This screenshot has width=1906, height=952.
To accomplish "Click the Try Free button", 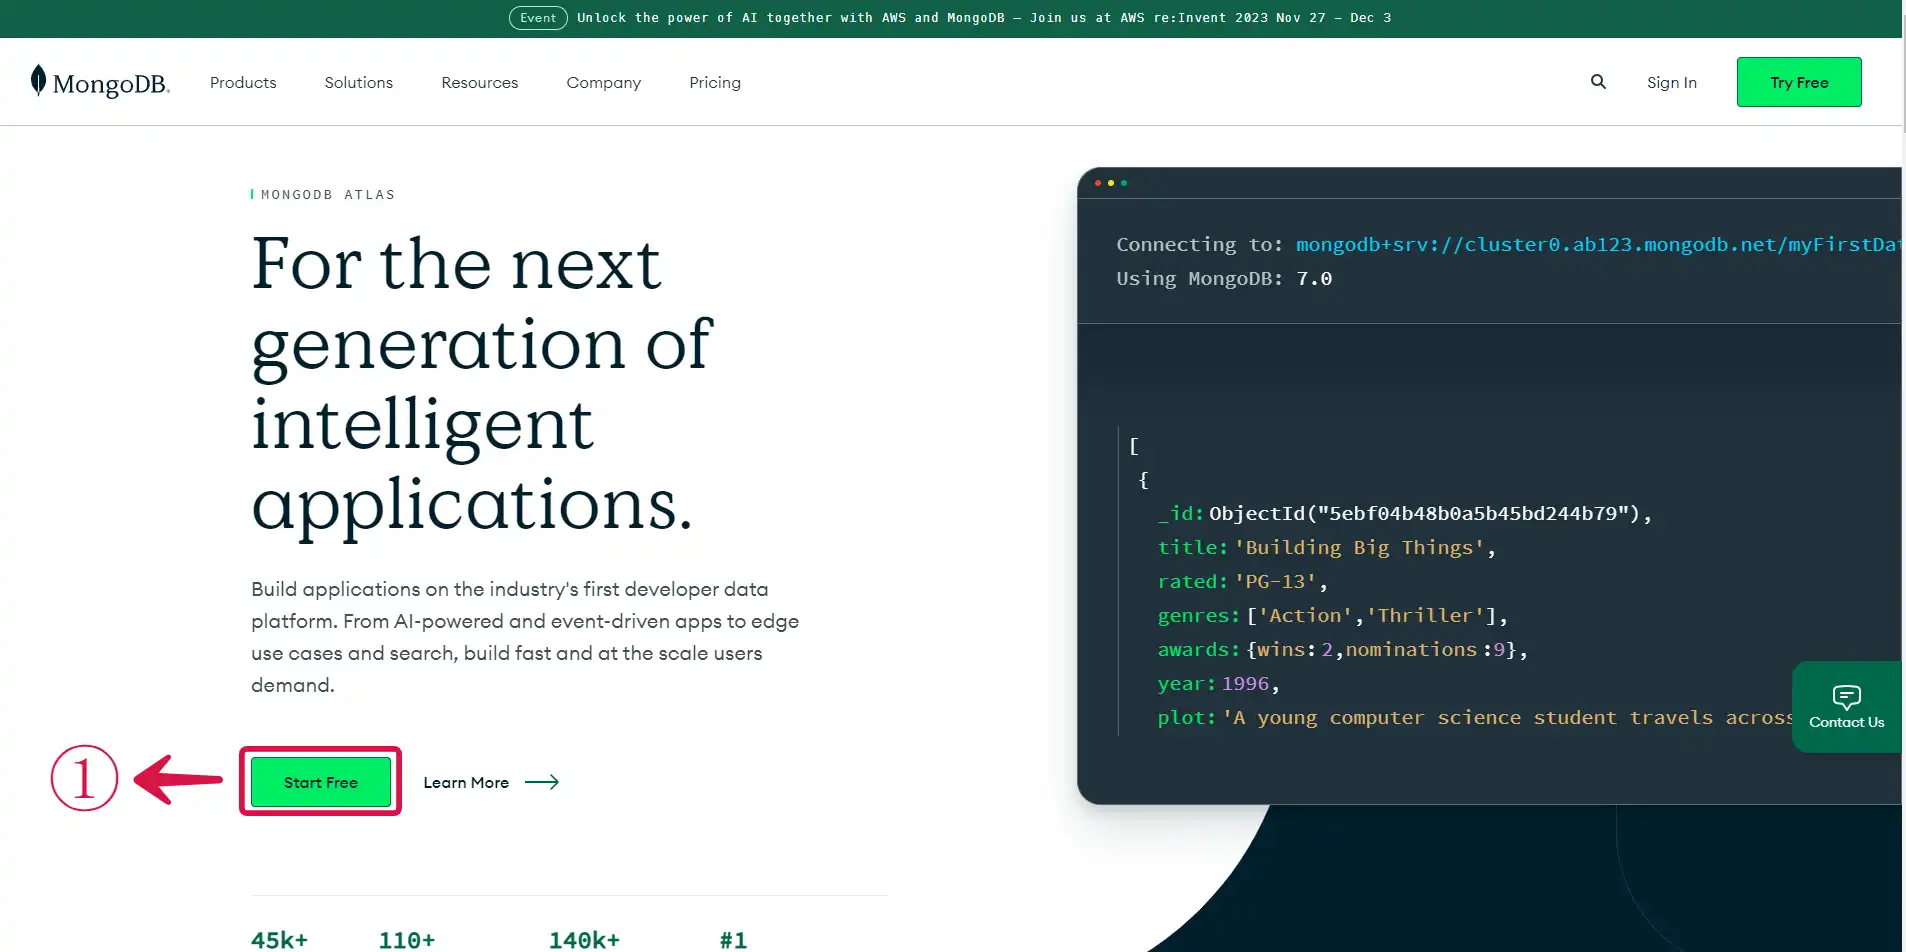I will (1799, 82).
